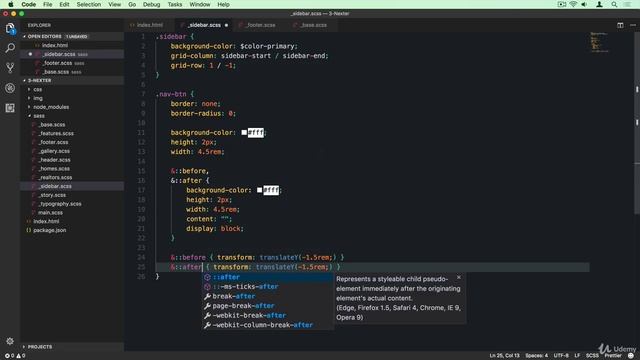Click the user account icon in menu bar
Image resolution: width=640 pixels, height=360 pixels.
(x=599, y=4)
